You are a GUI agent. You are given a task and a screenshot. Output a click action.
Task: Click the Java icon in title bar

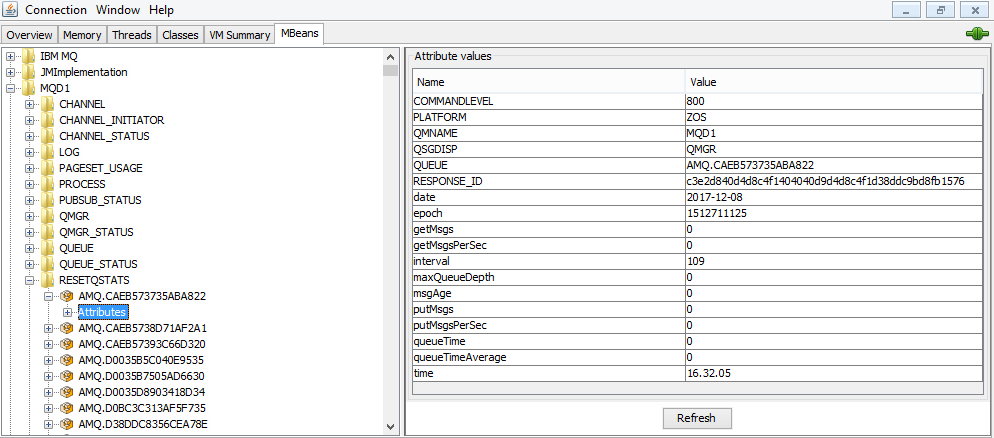pyautogui.click(x=10, y=9)
